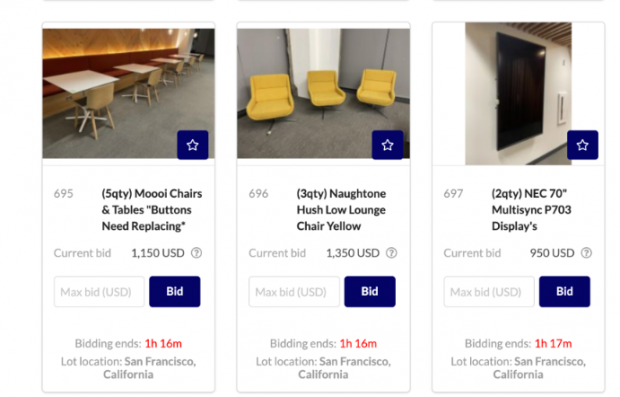Favorite the NEC 70" Multisync display lot
Viewport: 620px width, 397px height.
[x=582, y=145]
